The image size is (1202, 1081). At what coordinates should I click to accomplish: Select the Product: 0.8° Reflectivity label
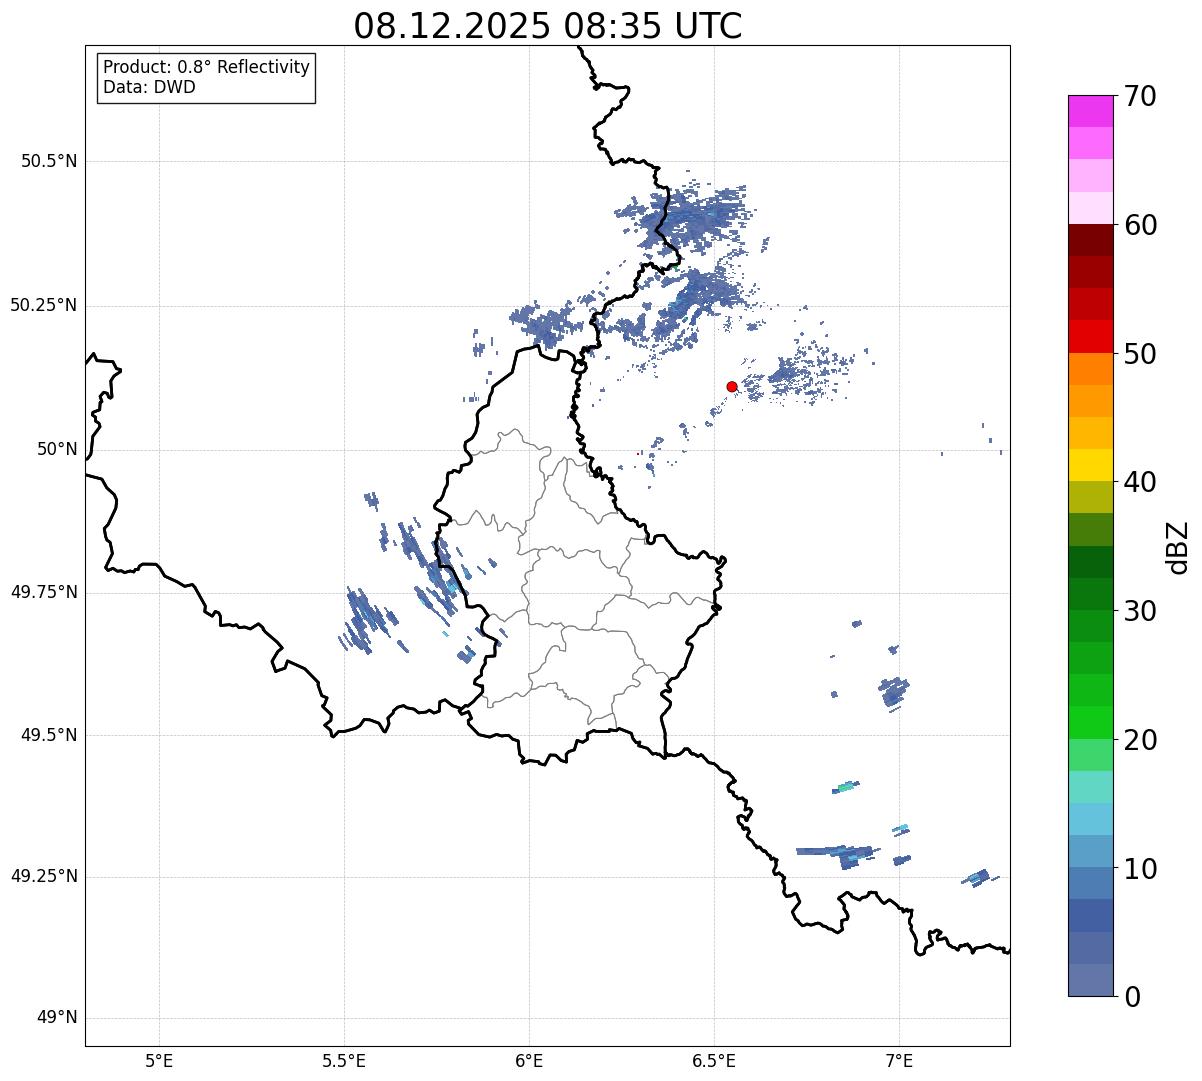tap(207, 67)
